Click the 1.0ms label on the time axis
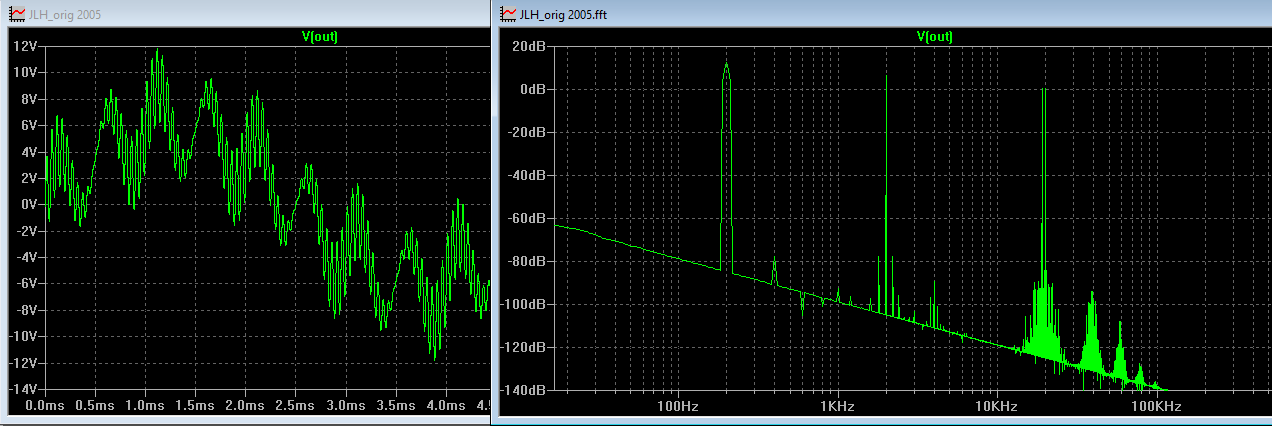 point(144,407)
